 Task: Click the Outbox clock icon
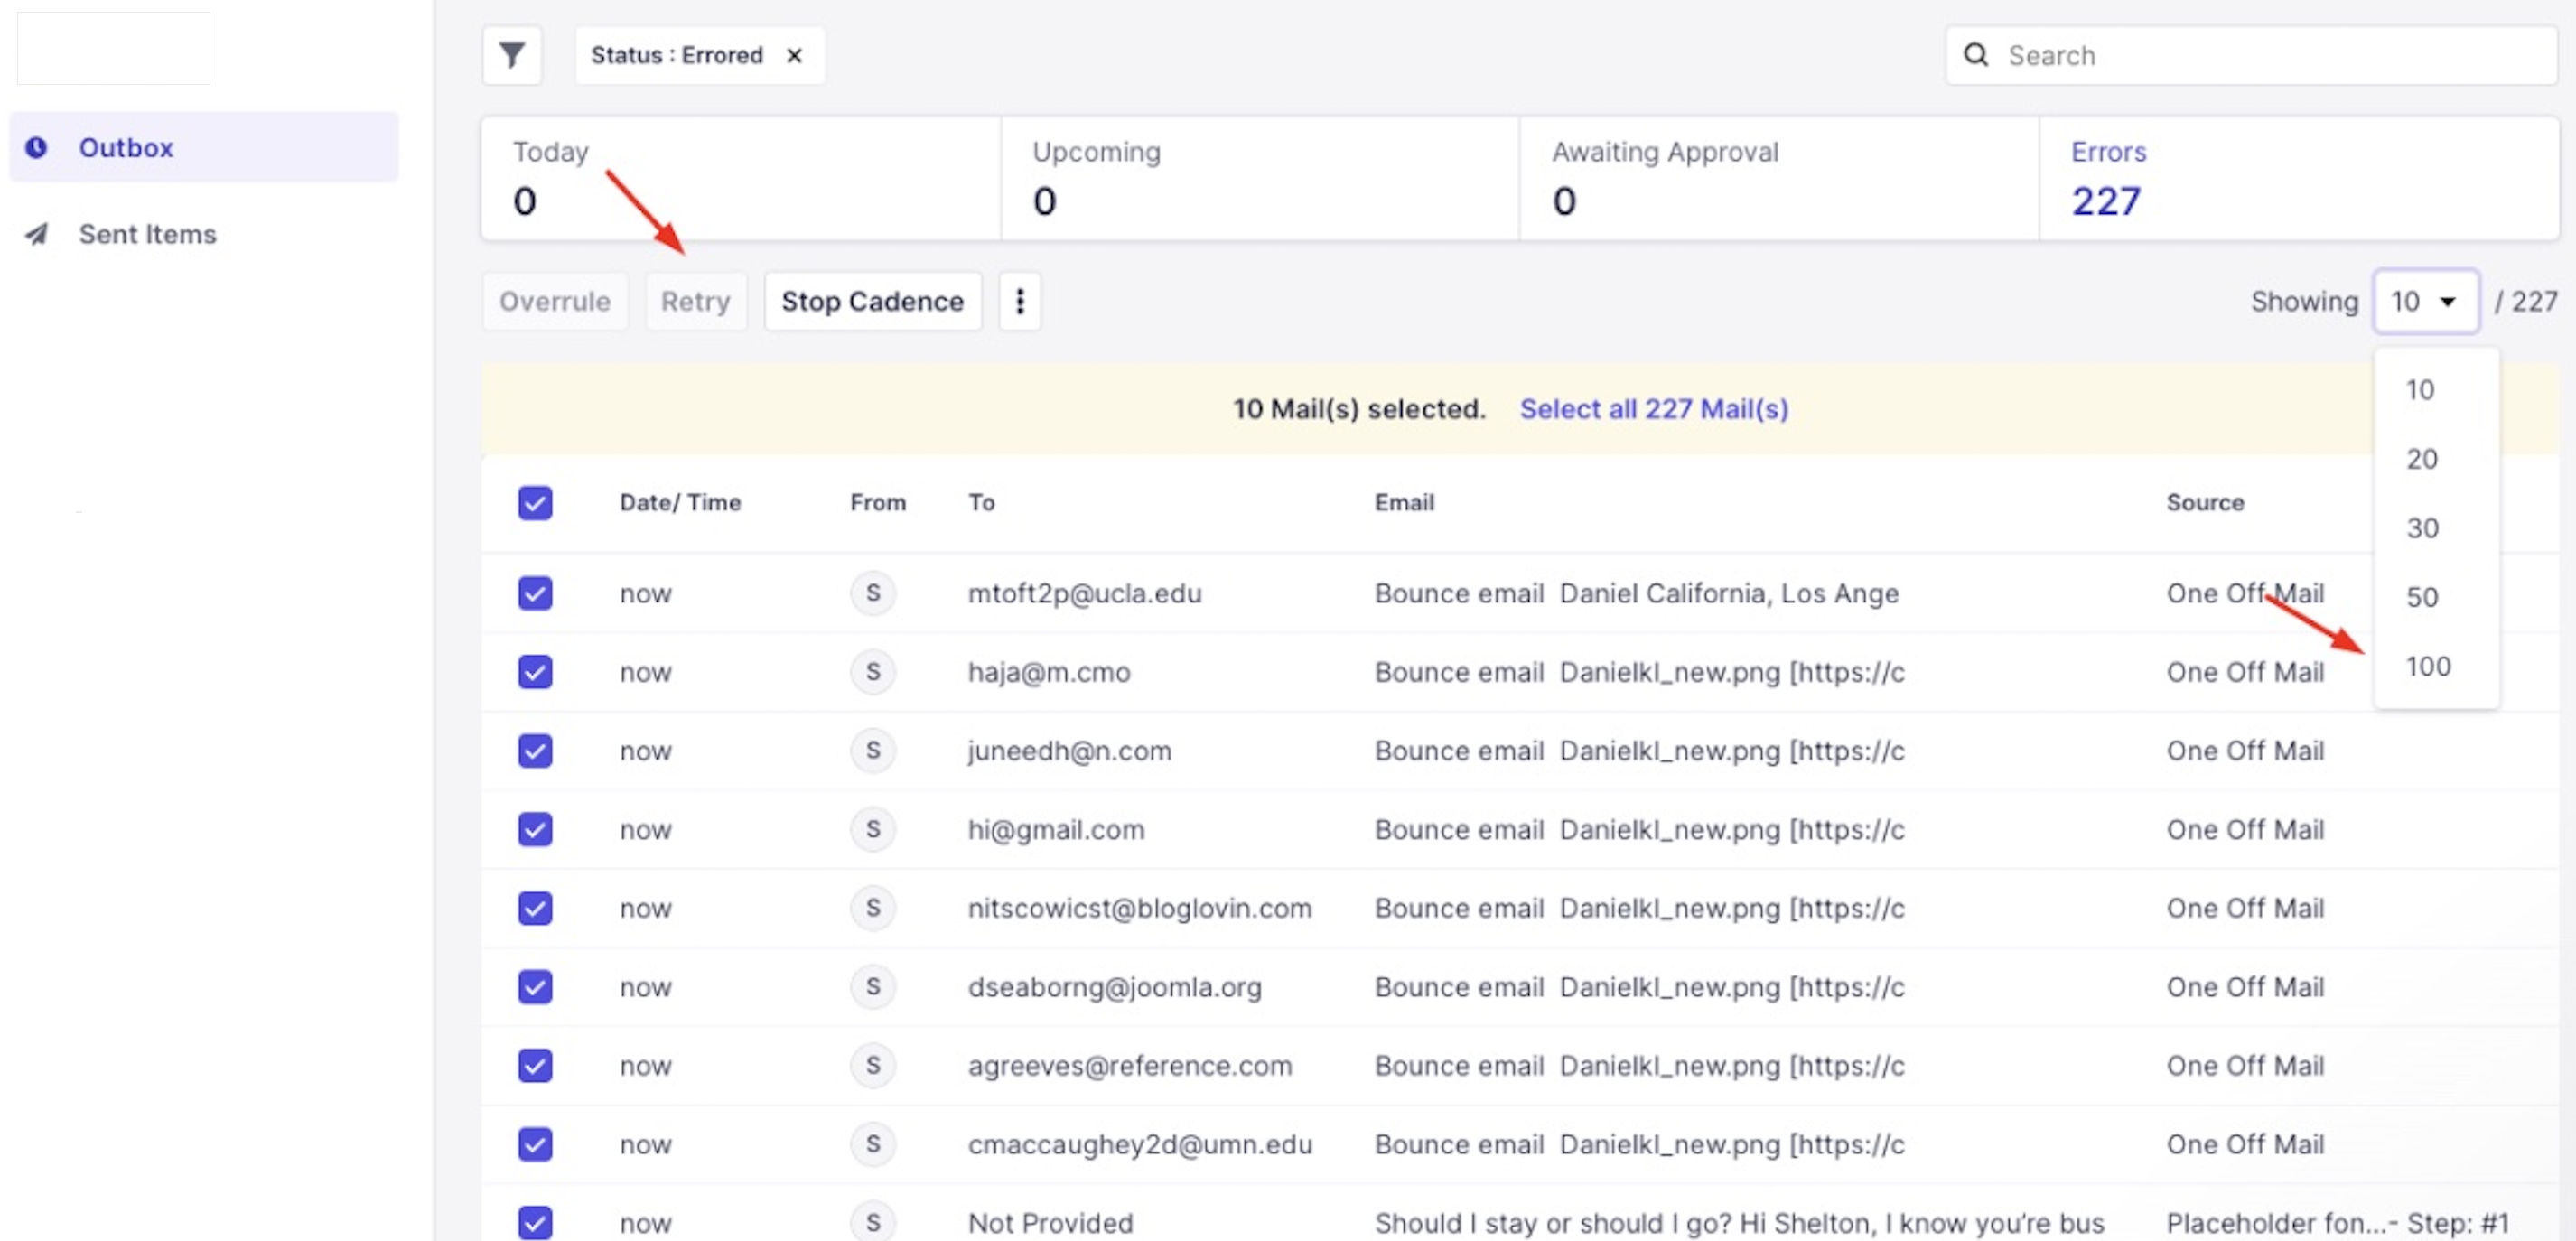click(x=37, y=148)
